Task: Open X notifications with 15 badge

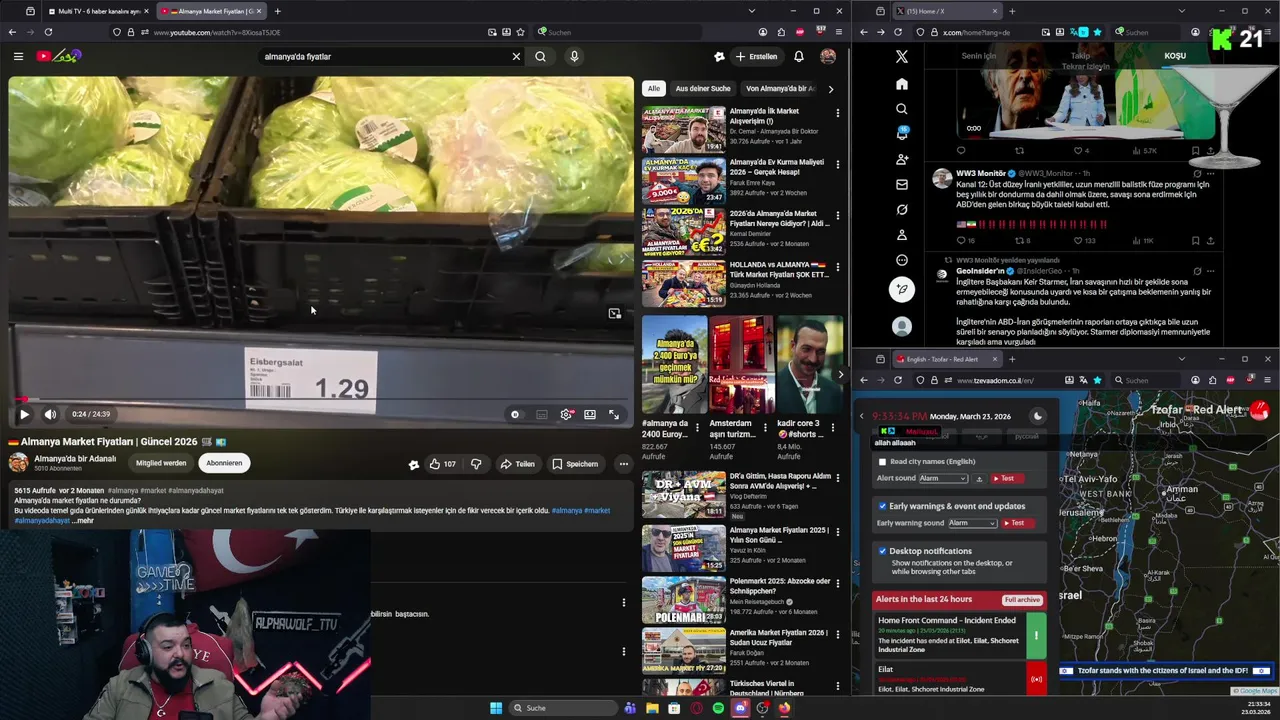Action: (901, 134)
